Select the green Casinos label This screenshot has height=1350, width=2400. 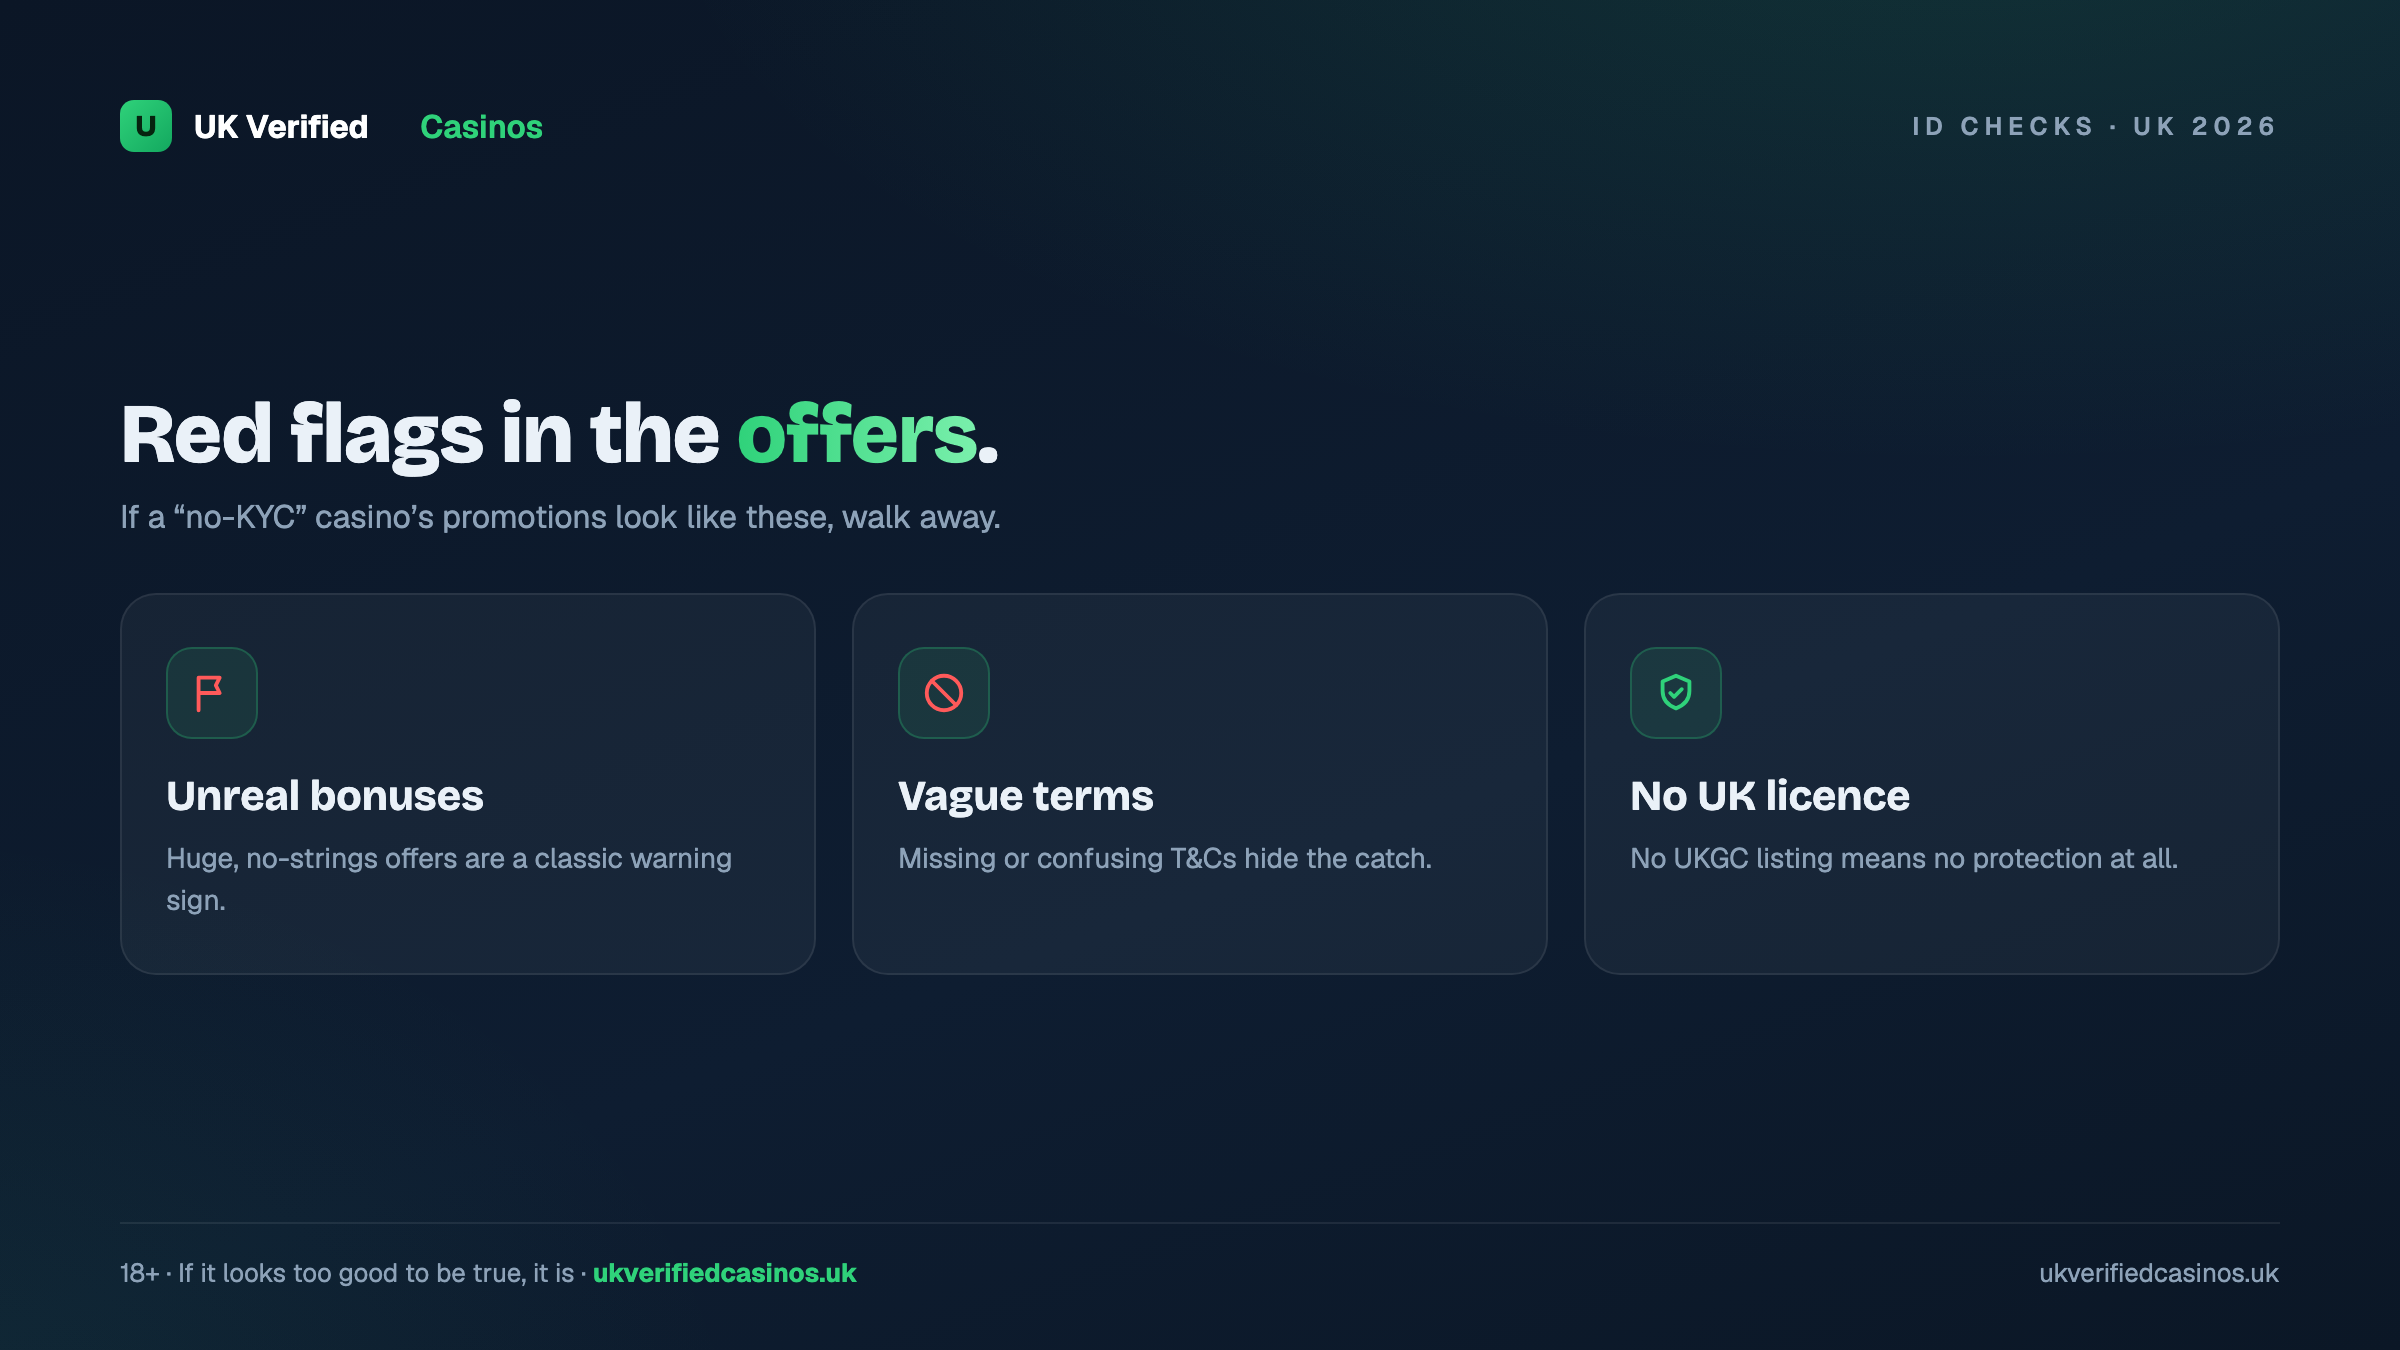(x=481, y=127)
